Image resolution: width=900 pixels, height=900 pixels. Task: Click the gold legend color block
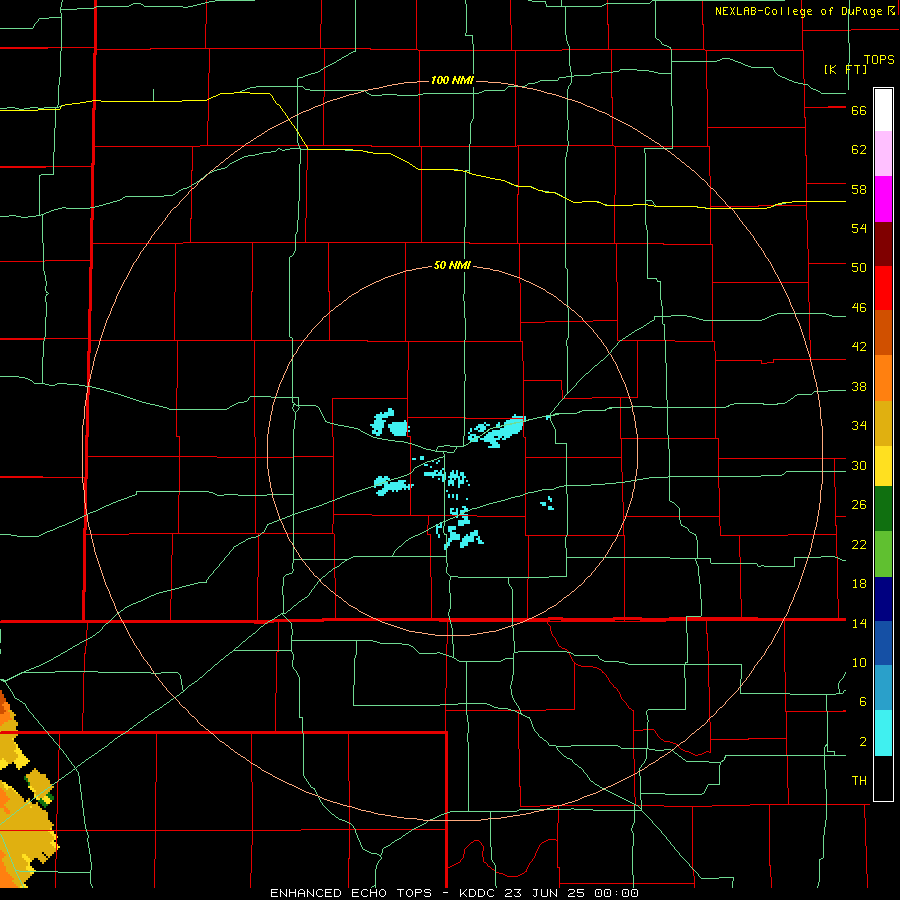(883, 423)
